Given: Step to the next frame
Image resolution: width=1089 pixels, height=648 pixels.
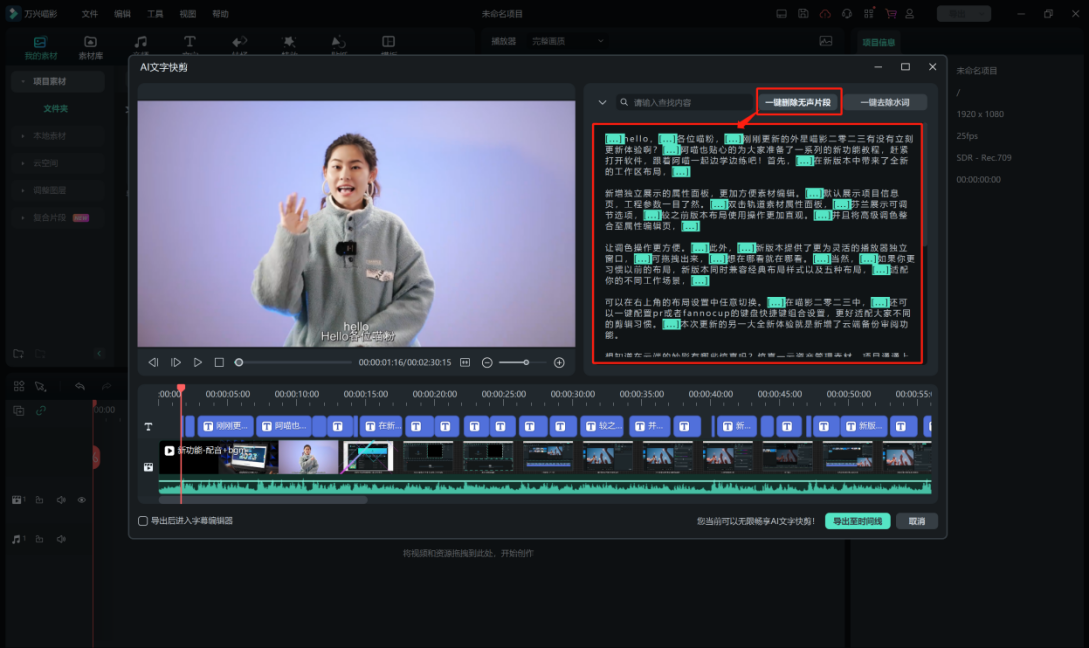Looking at the screenshot, I should (x=176, y=362).
